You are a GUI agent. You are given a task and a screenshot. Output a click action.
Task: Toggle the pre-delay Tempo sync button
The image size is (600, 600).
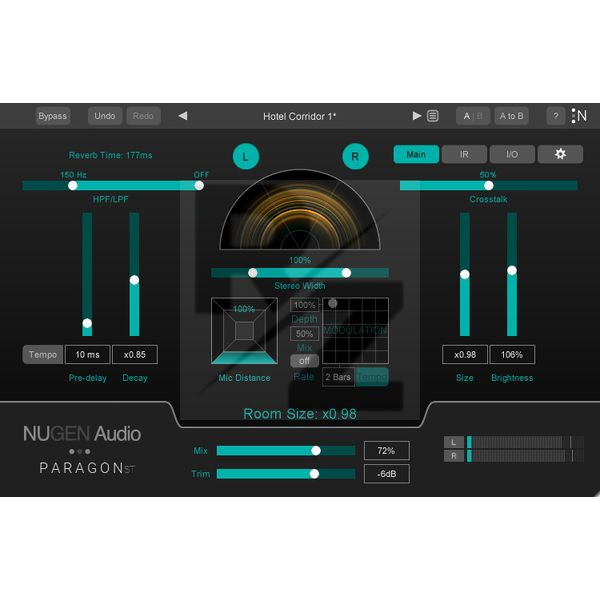click(x=42, y=354)
